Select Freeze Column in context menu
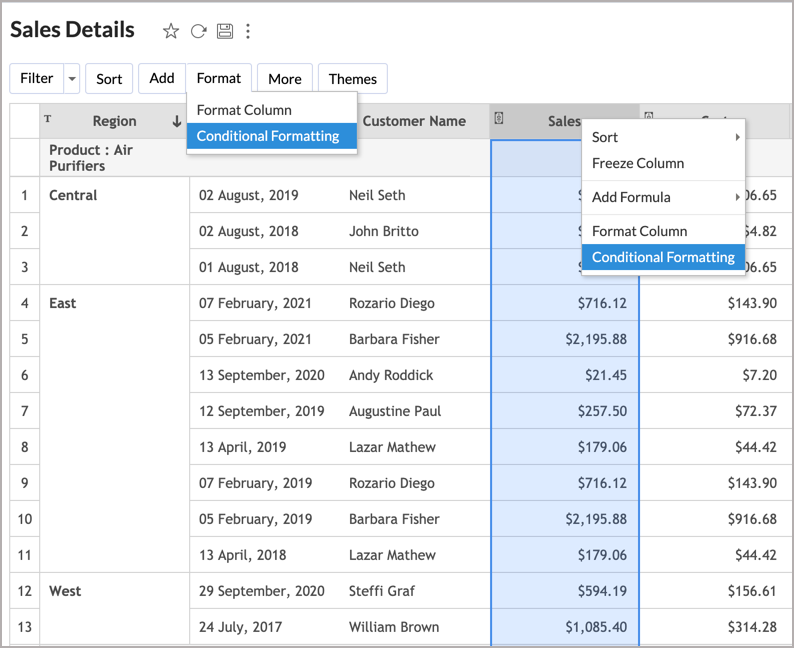794x648 pixels. [638, 163]
